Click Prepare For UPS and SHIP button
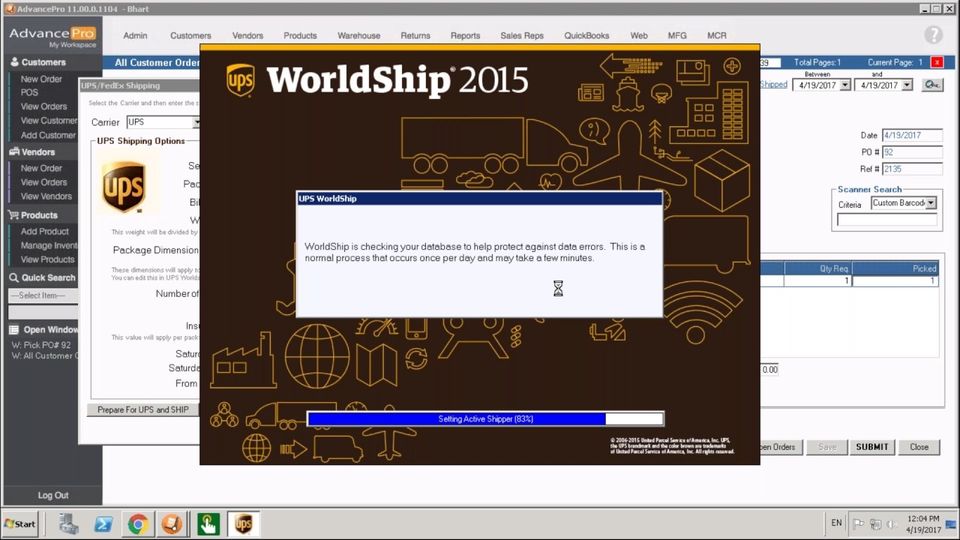This screenshot has height=540, width=960. (143, 410)
